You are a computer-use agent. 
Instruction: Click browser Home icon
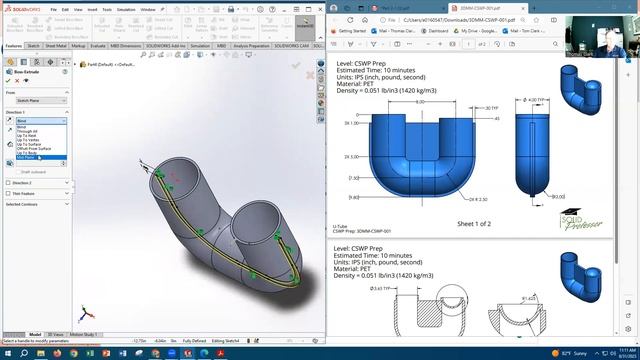(x=365, y=20)
